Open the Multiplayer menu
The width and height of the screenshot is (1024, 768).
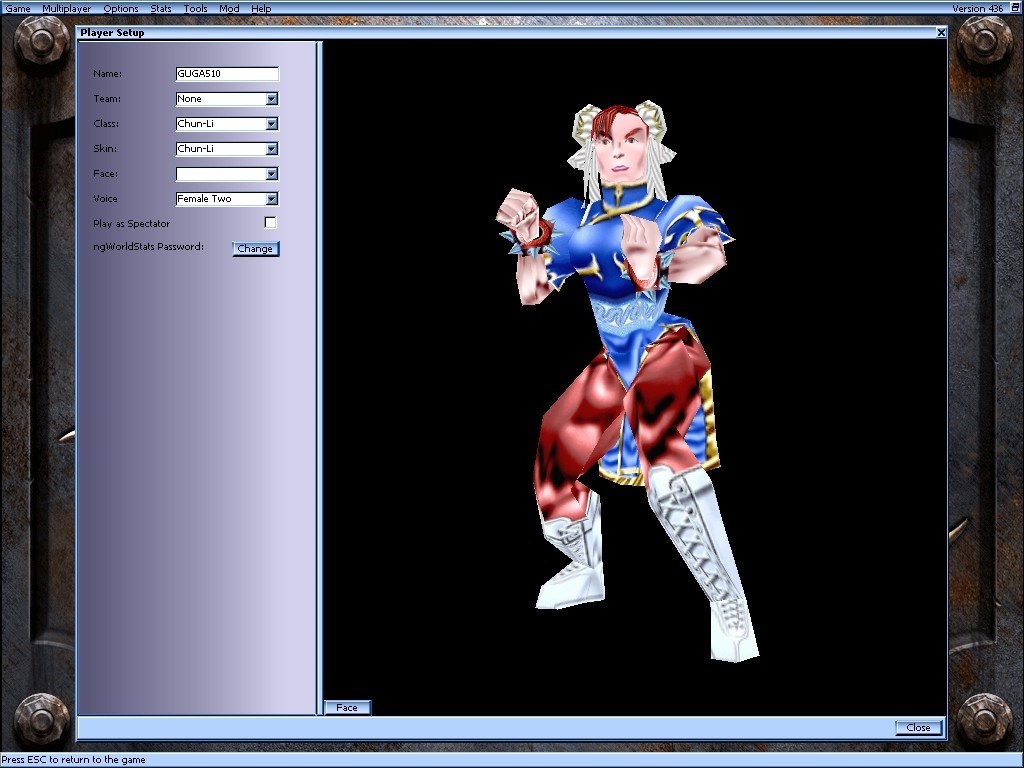click(67, 8)
